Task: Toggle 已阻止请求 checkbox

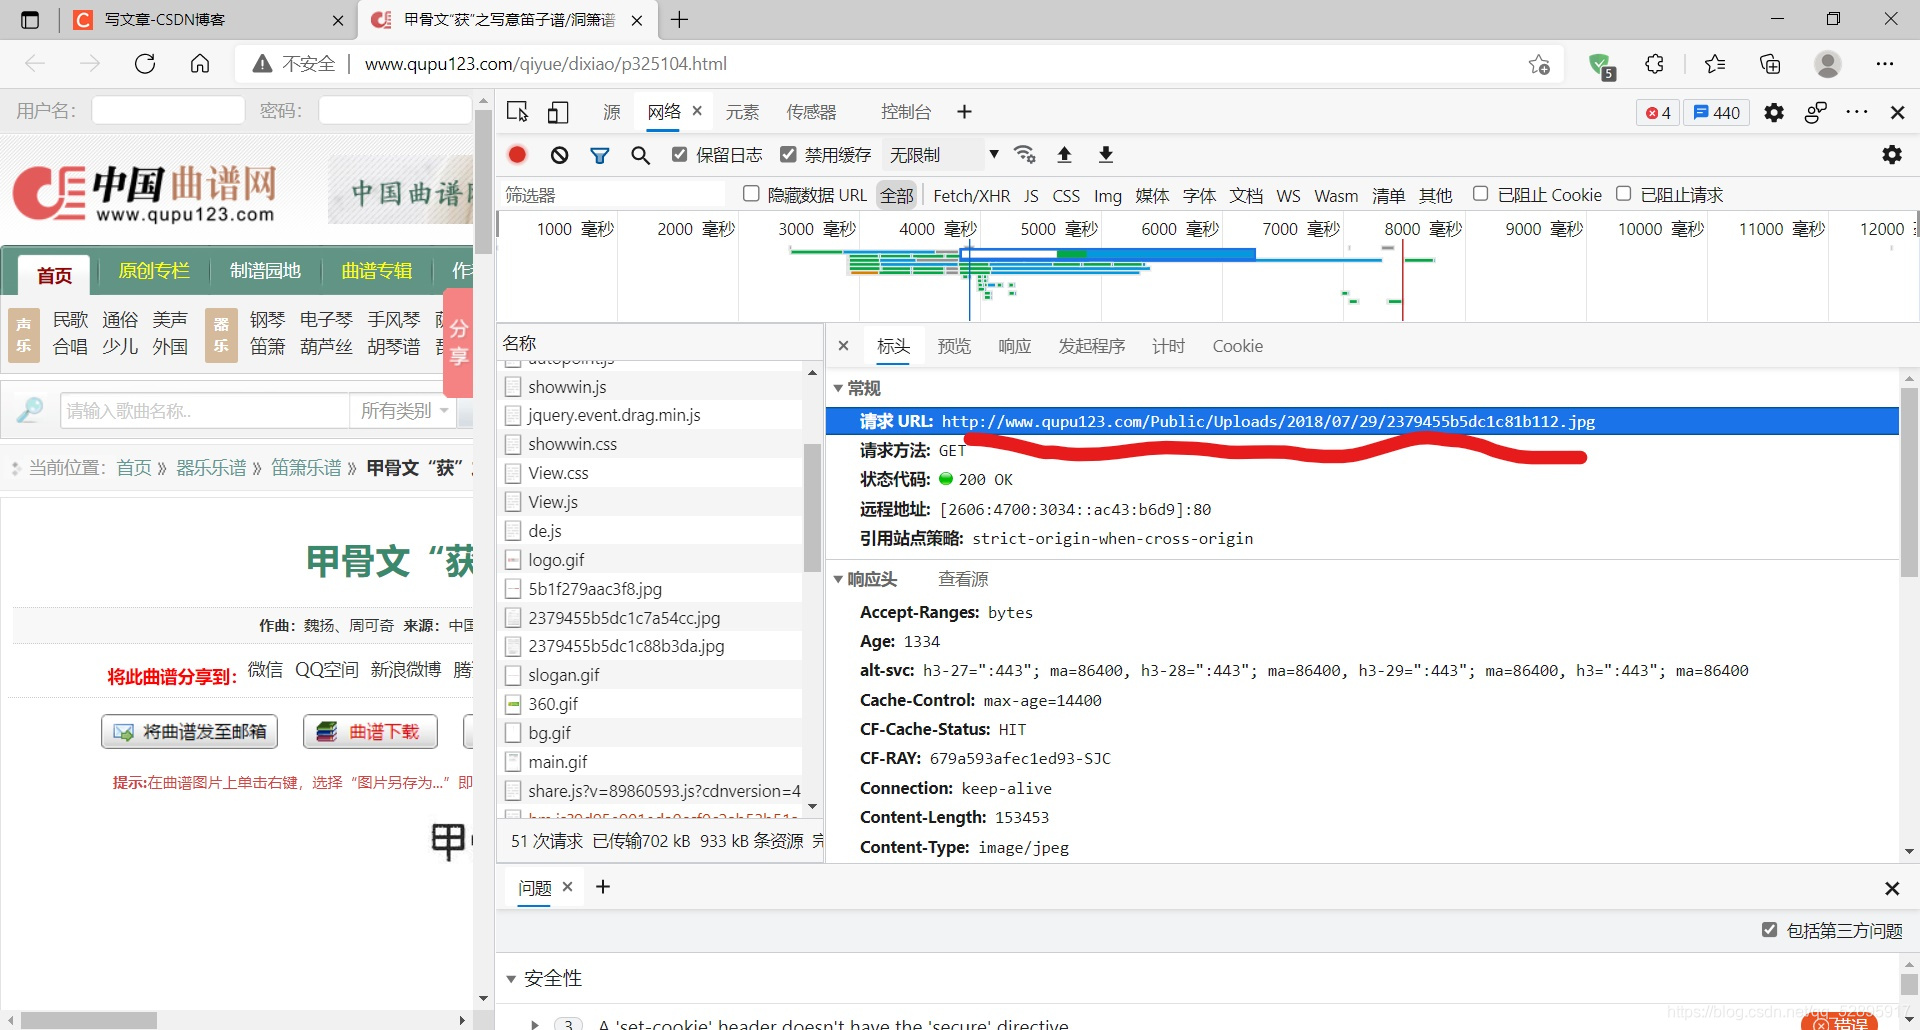Action: [x=1624, y=194]
